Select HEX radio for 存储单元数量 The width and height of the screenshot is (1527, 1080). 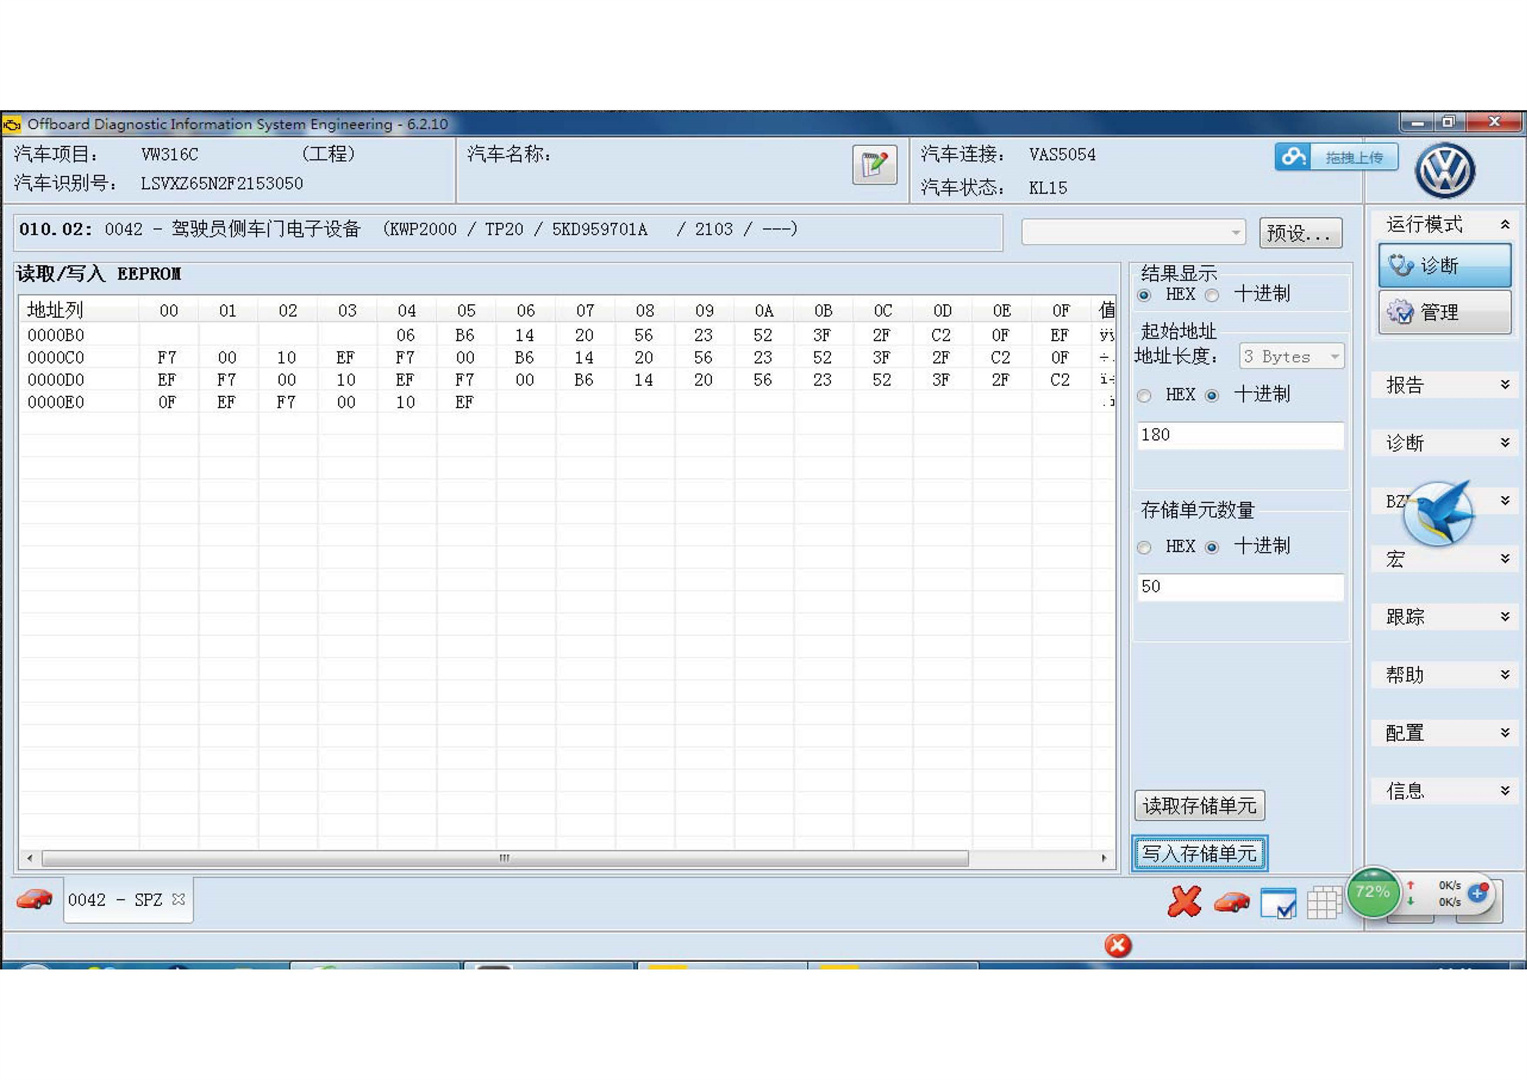pyautogui.click(x=1144, y=547)
